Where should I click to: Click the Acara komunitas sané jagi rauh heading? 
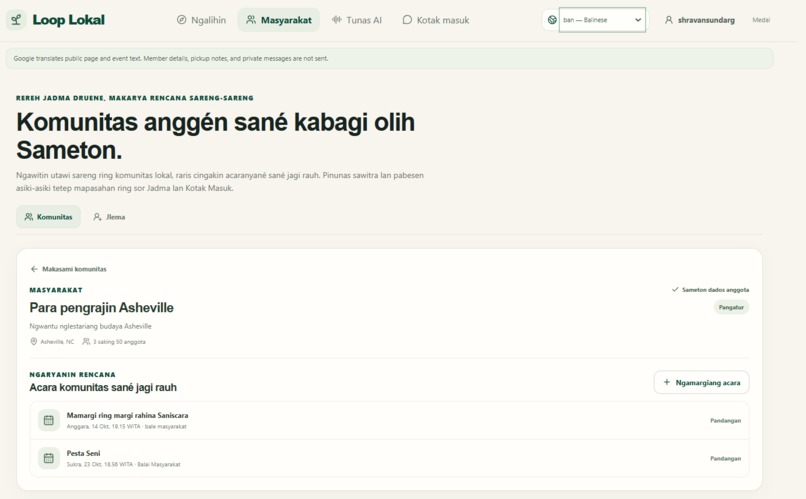(103, 387)
